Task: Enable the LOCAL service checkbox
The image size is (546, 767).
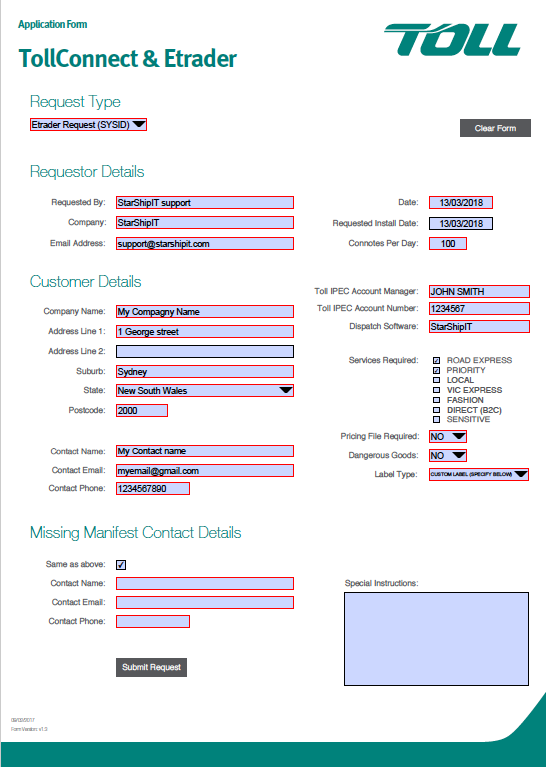Action: (436, 380)
